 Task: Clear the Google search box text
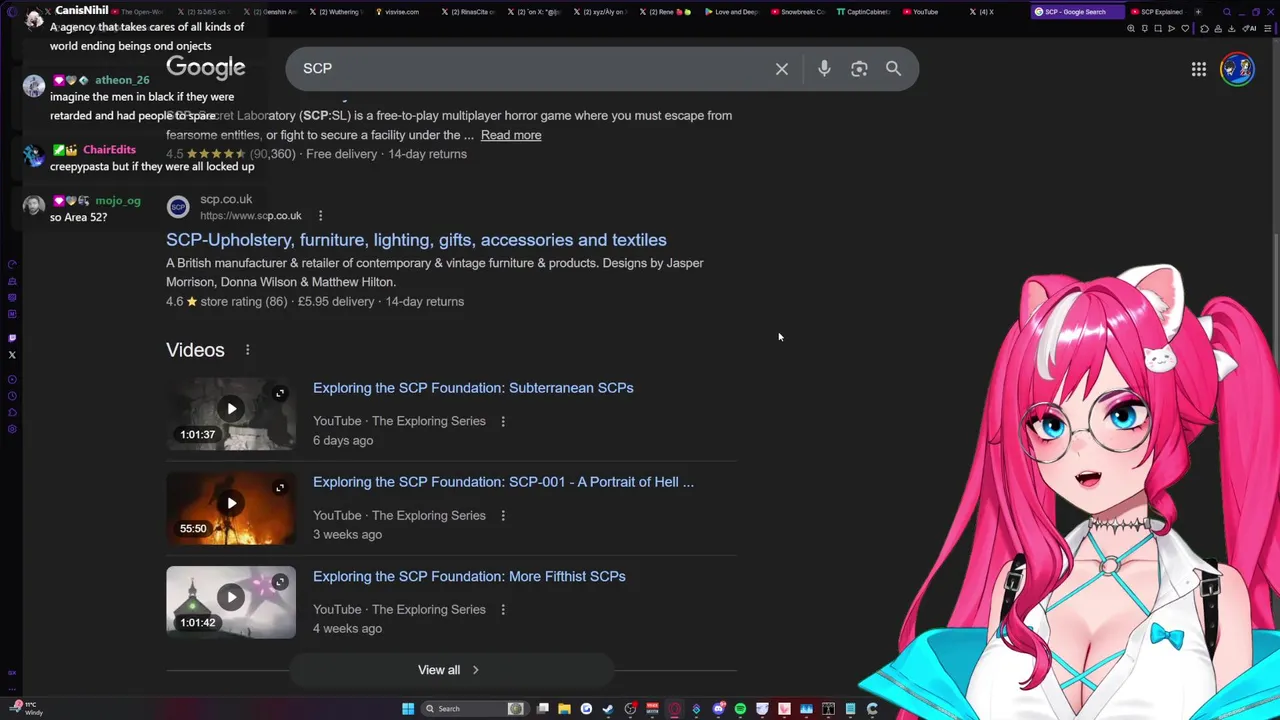782,69
